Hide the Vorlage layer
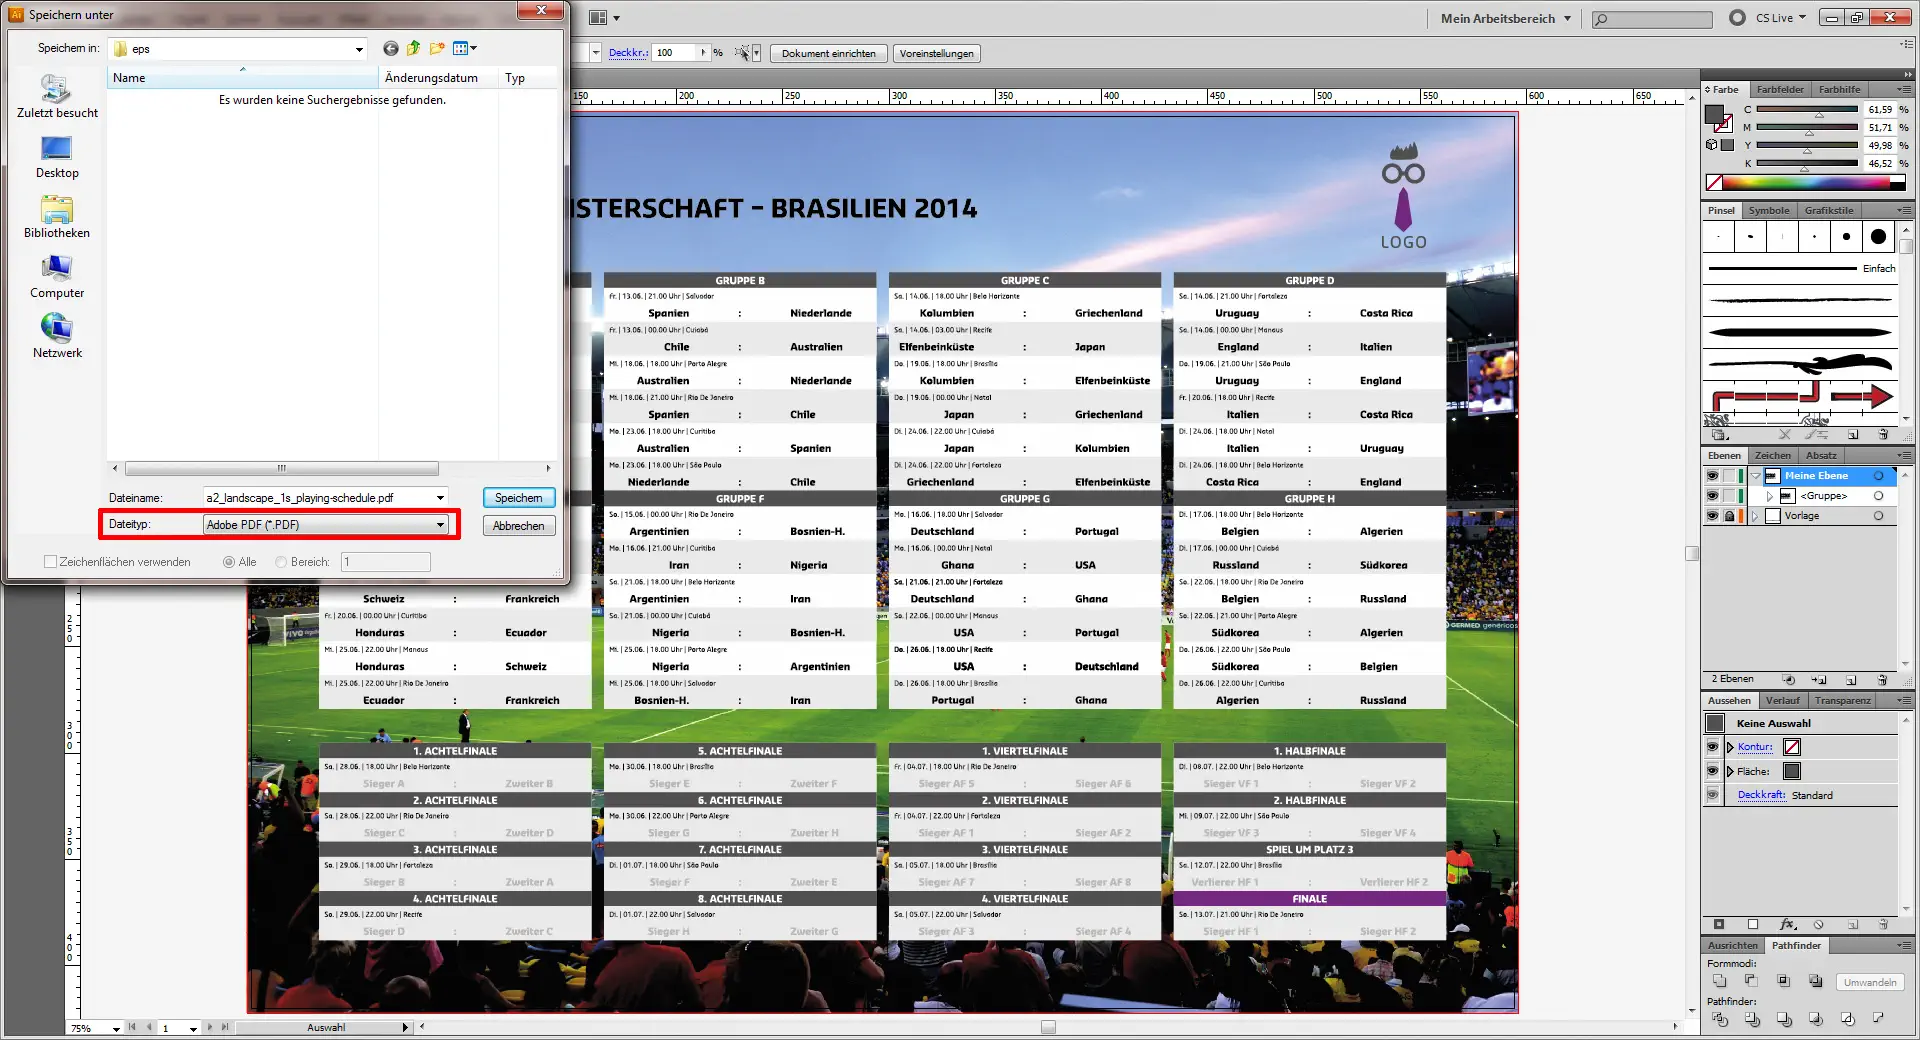 click(x=1713, y=516)
